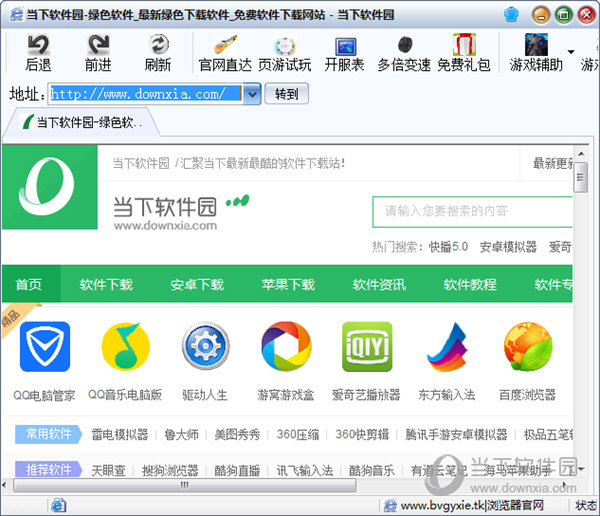
Task: Click the horizontal scrollbar left arrow
Action: 5,485
